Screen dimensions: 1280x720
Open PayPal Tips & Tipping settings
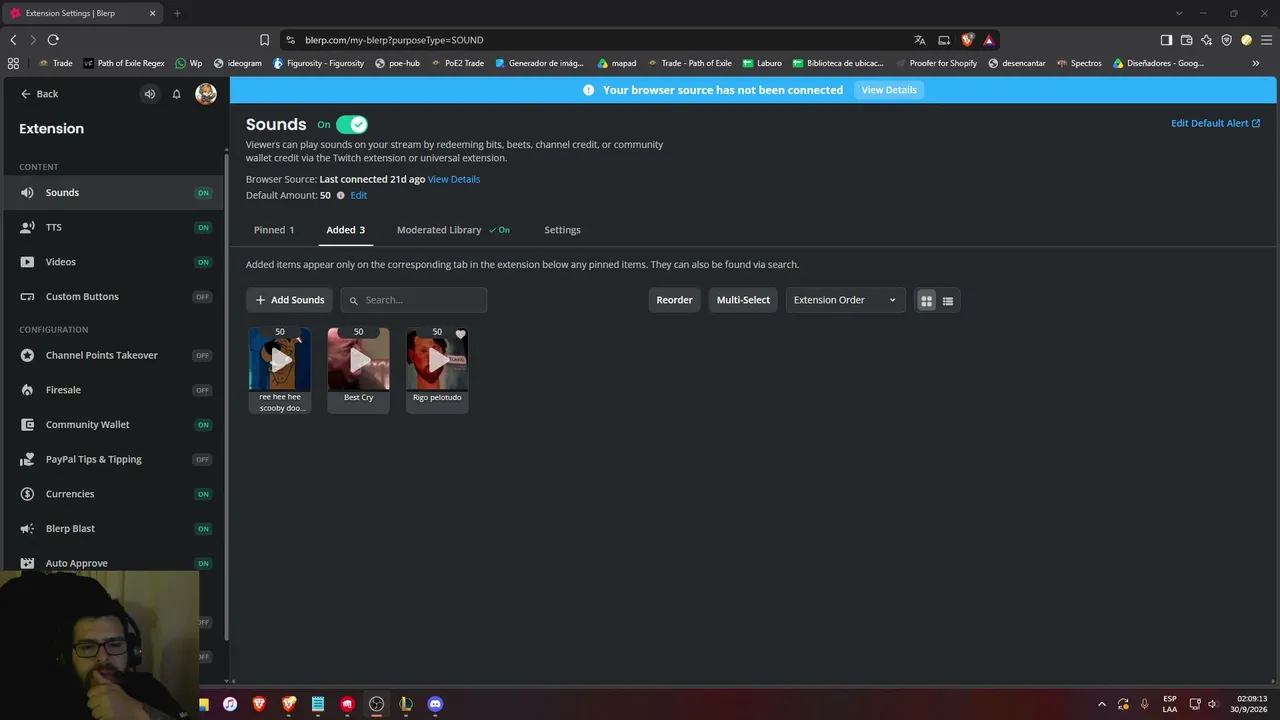(113, 459)
